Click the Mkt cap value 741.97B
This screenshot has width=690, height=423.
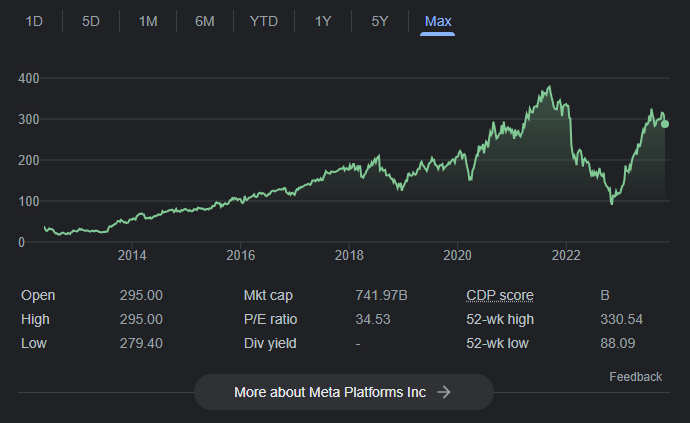pos(381,295)
